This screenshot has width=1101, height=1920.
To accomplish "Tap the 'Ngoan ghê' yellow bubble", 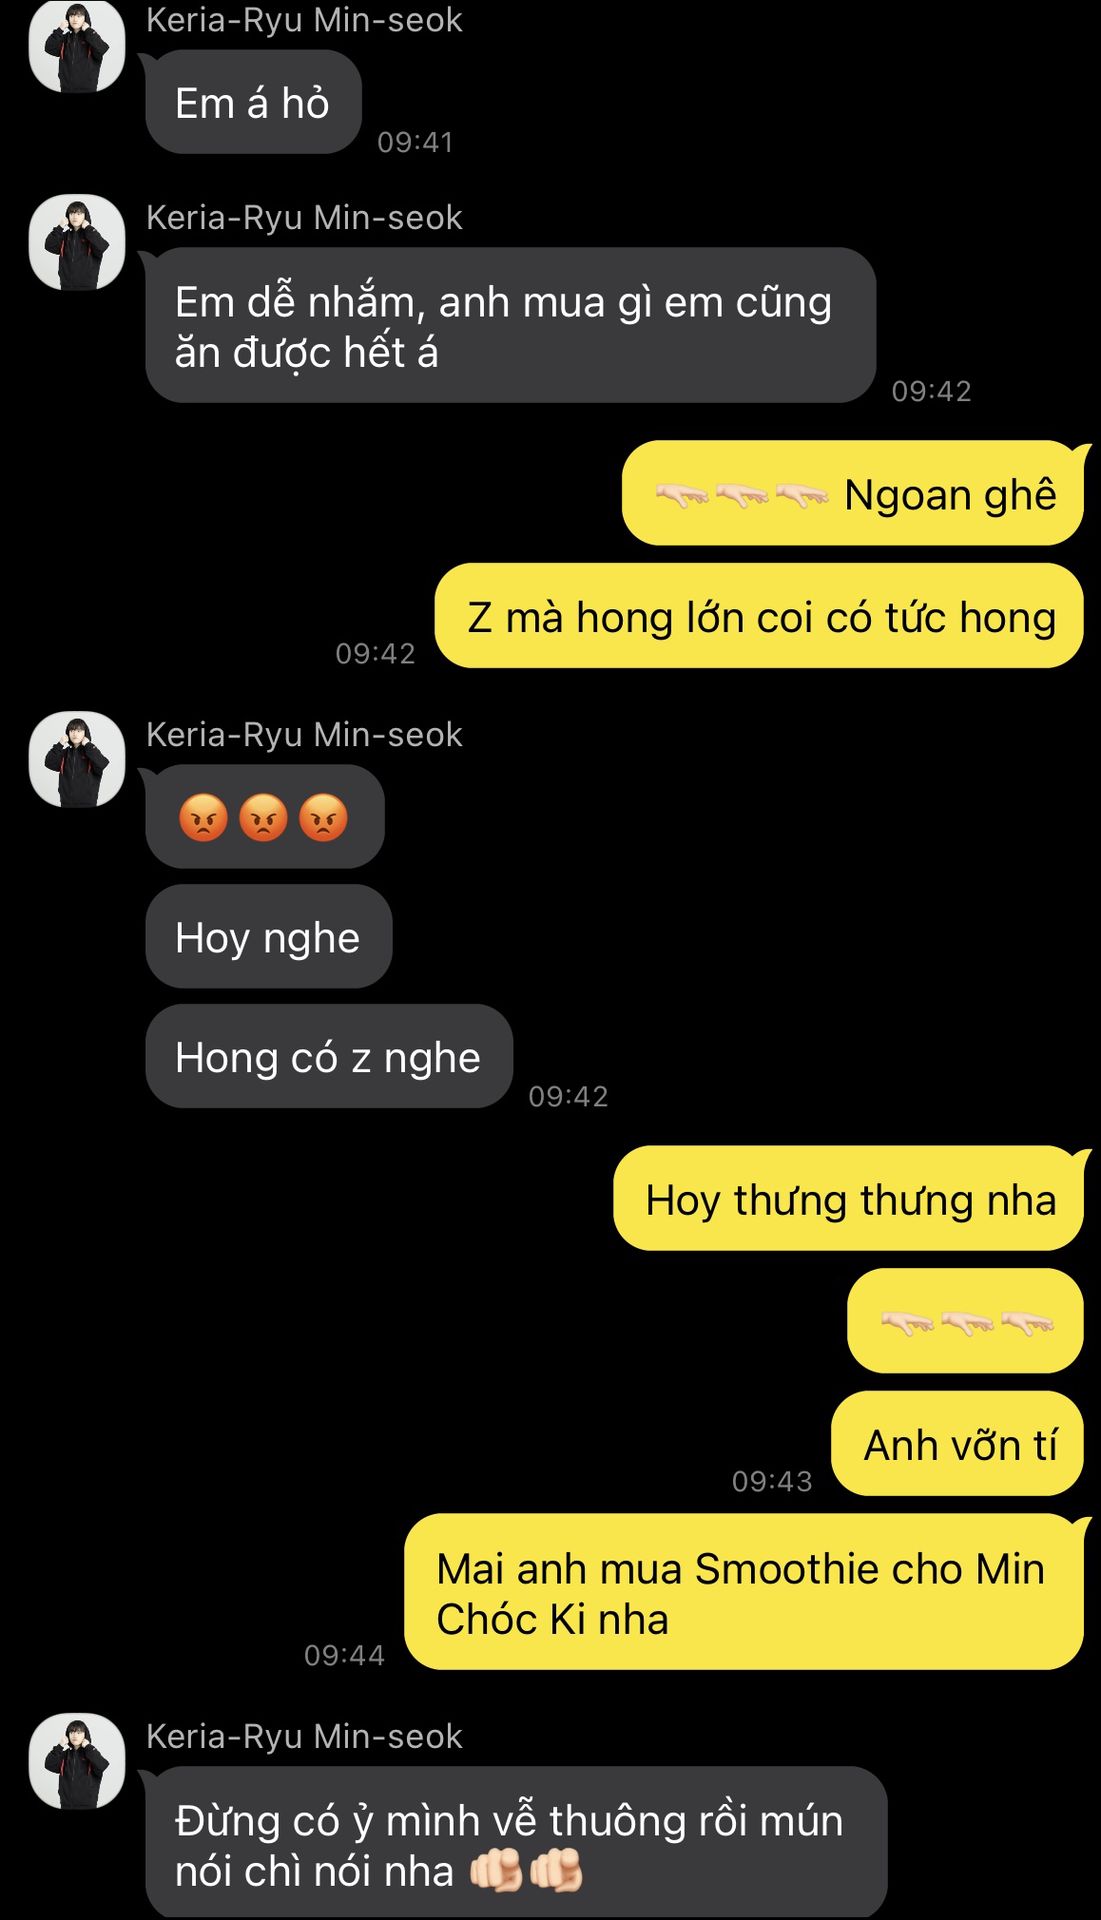I will pos(853,493).
